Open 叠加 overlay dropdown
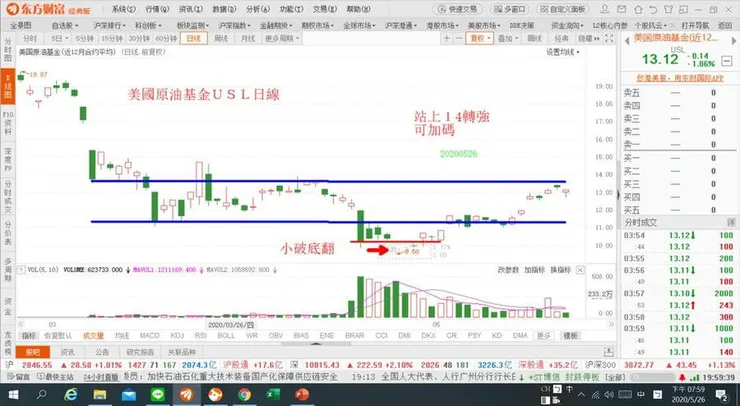 508,38
